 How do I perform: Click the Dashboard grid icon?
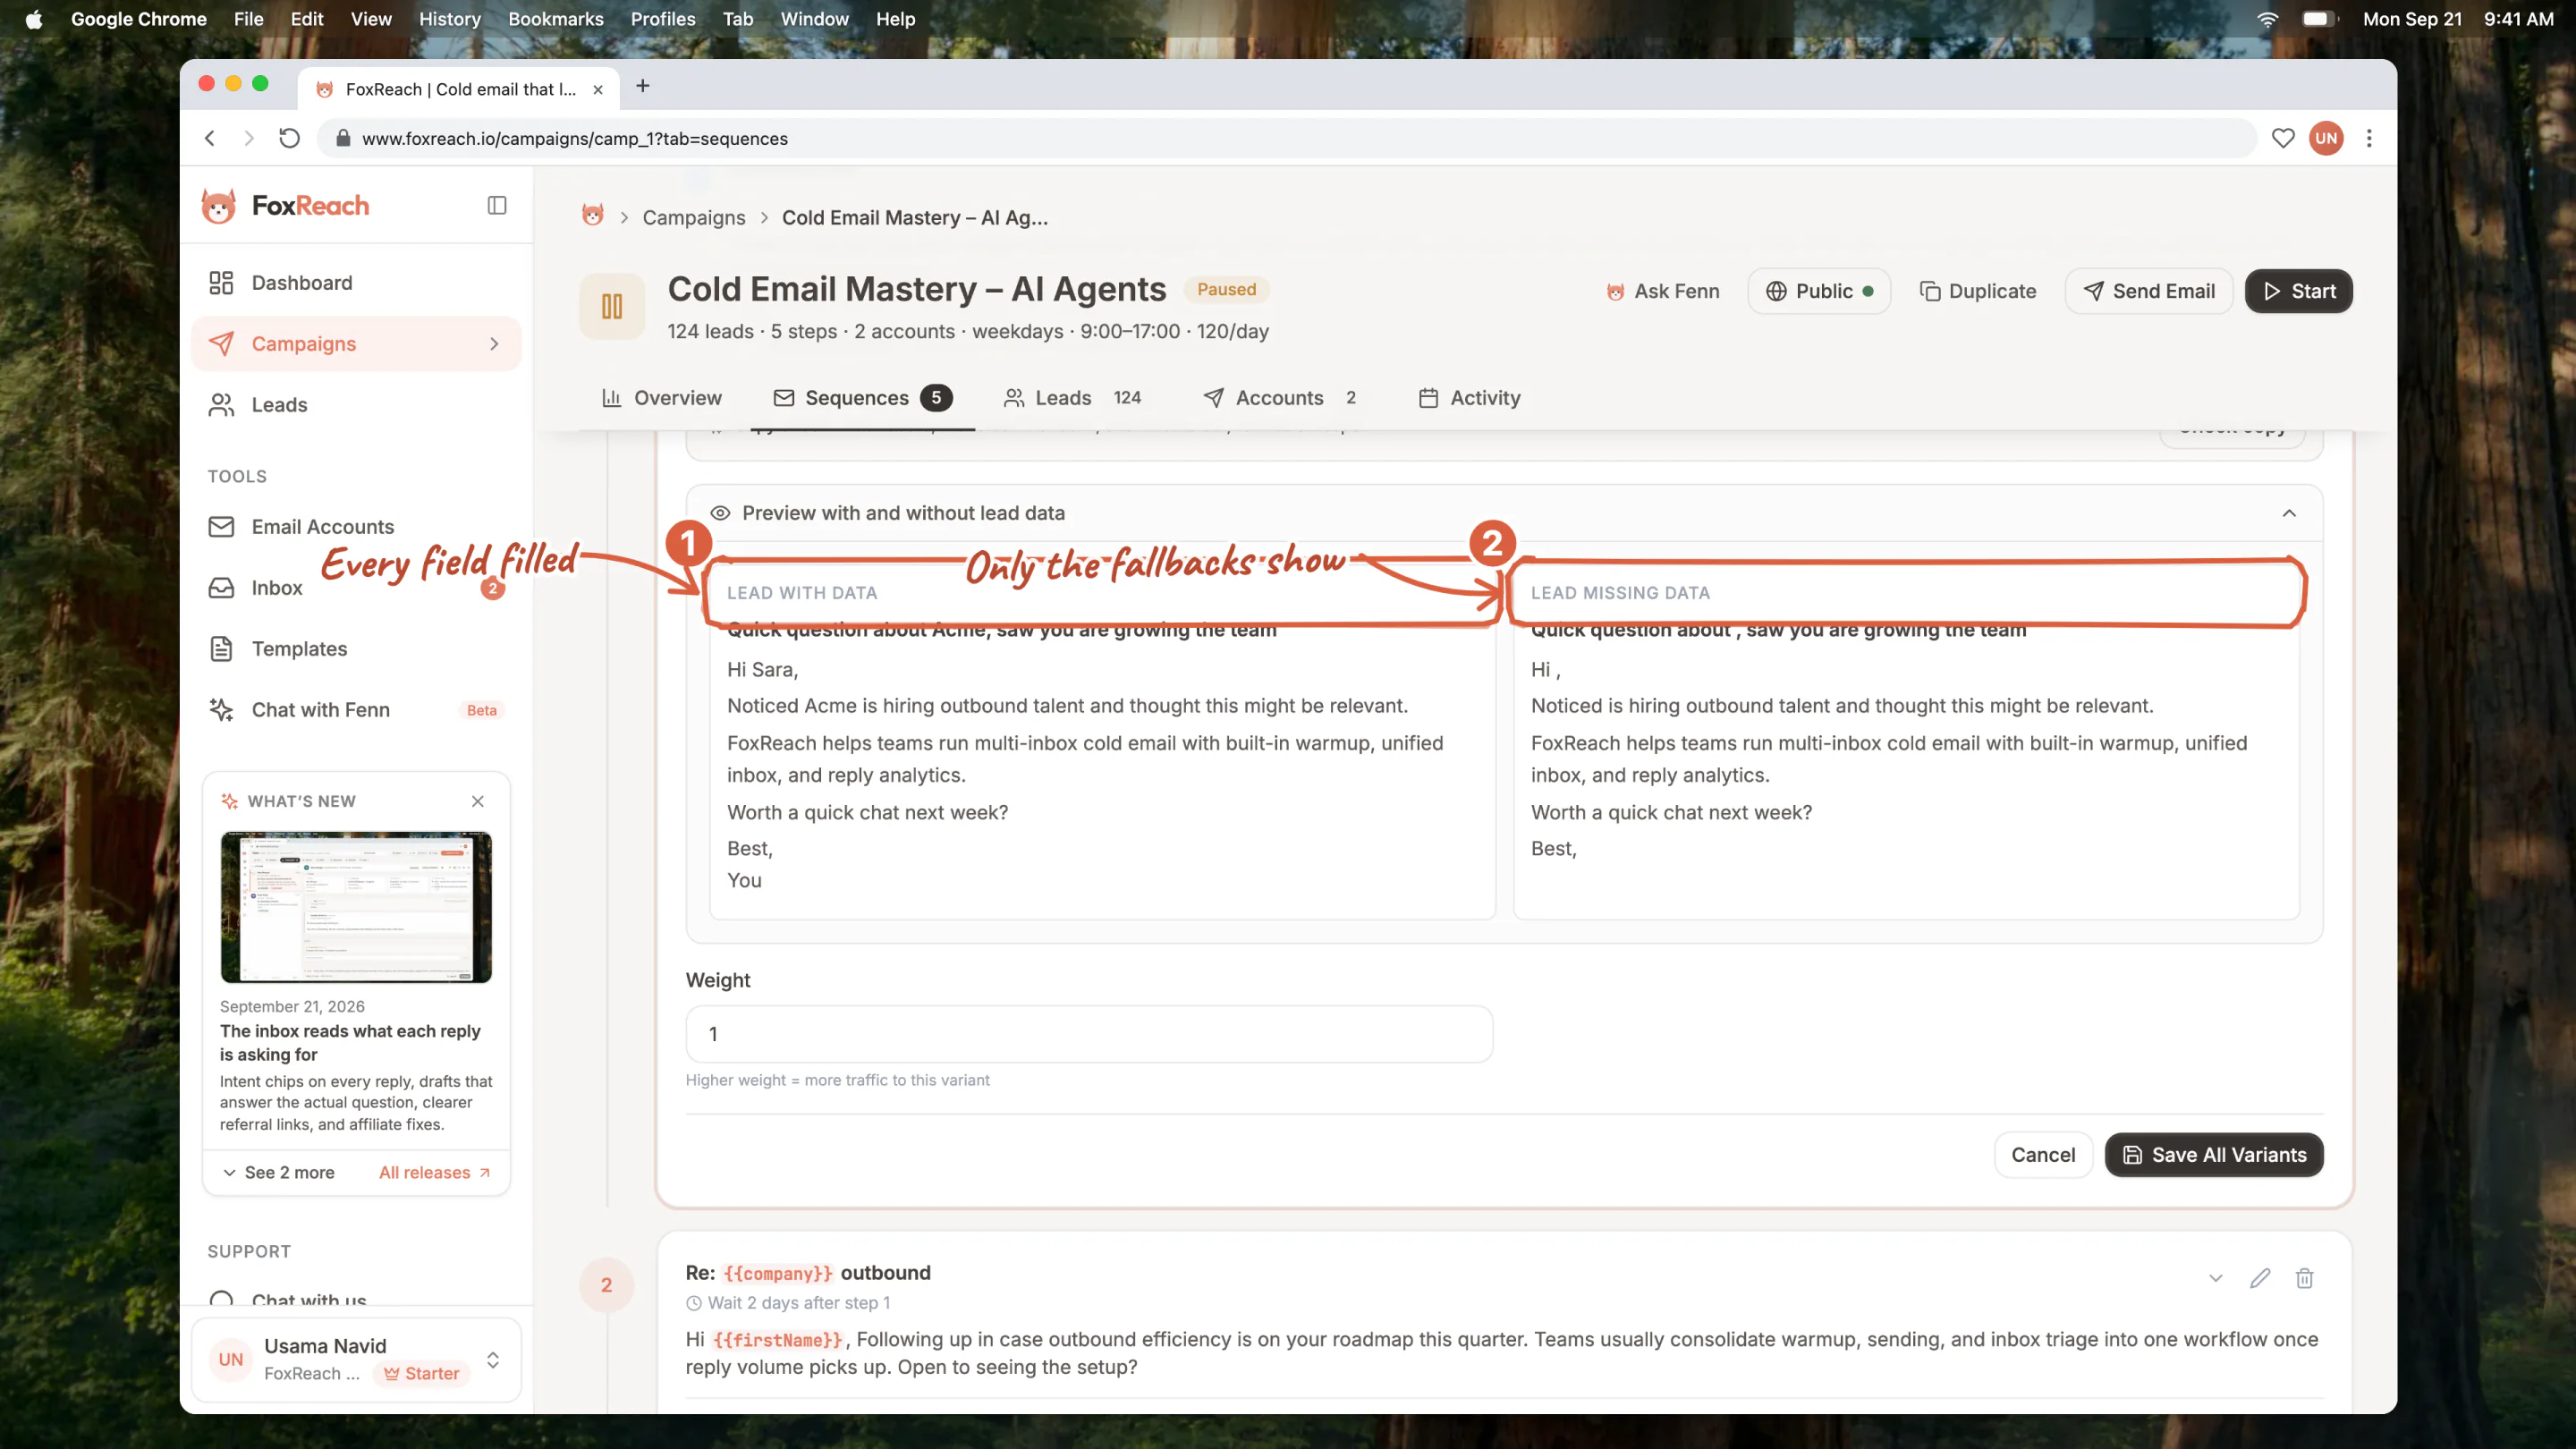(221, 283)
